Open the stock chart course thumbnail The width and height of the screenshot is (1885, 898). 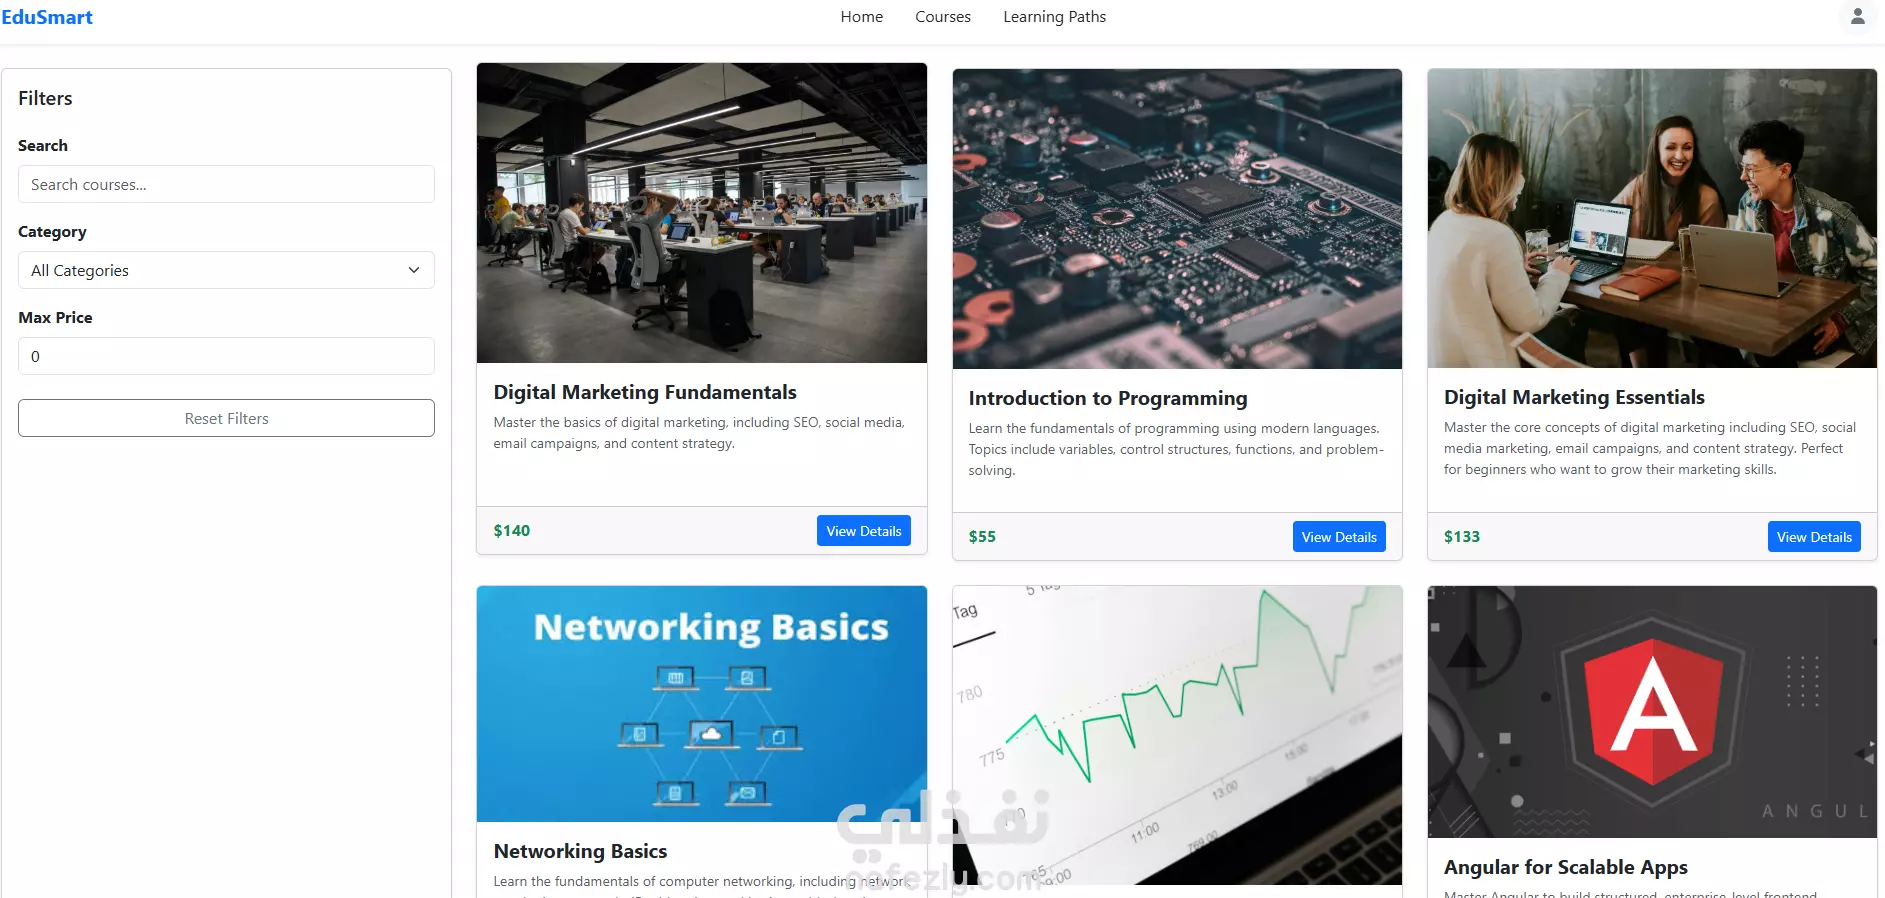click(x=1177, y=735)
